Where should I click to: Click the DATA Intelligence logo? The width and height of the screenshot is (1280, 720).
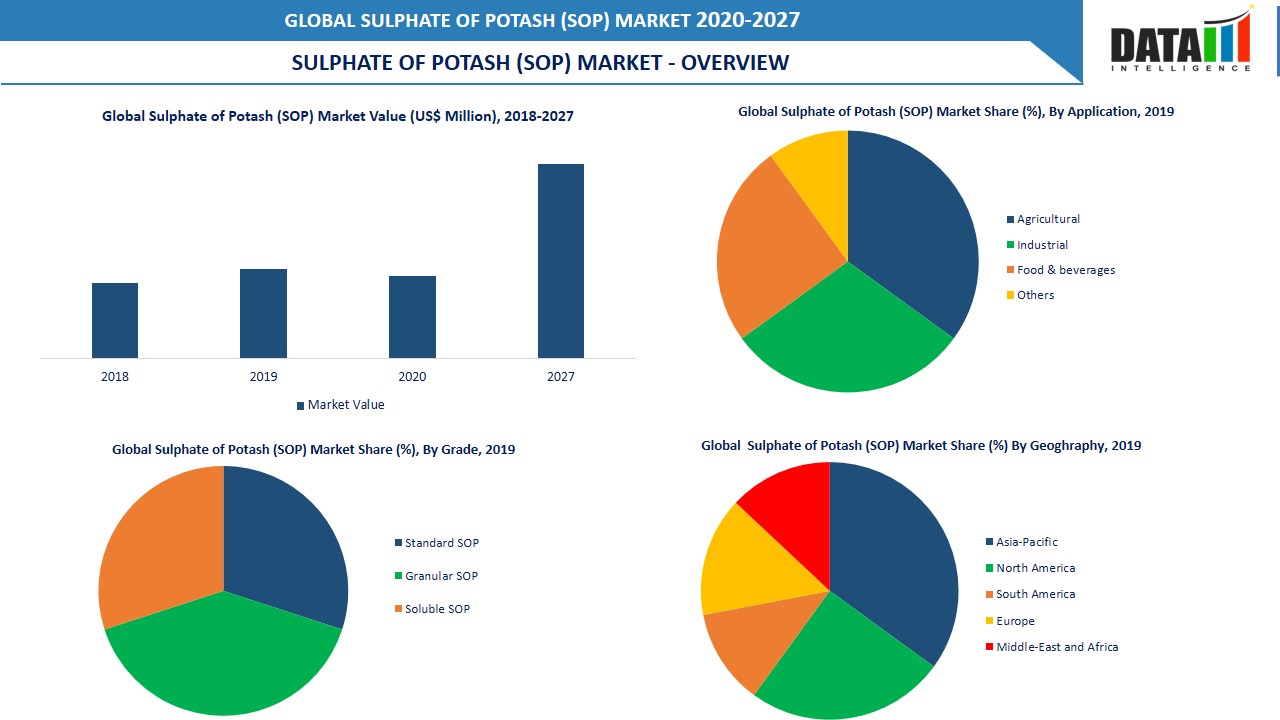1180,40
